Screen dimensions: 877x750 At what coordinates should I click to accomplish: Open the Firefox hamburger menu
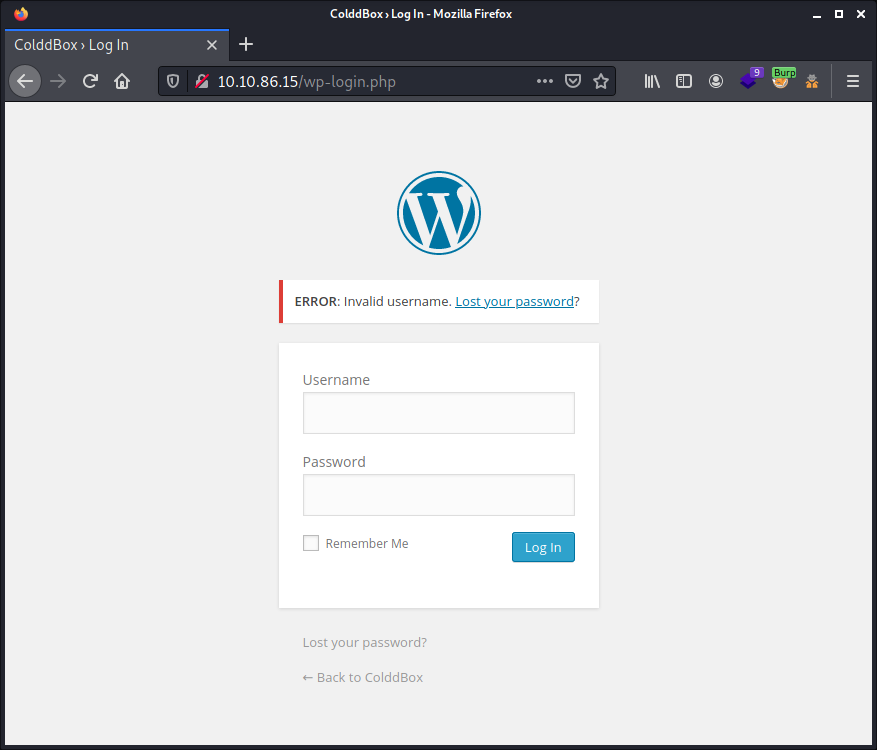[852, 82]
